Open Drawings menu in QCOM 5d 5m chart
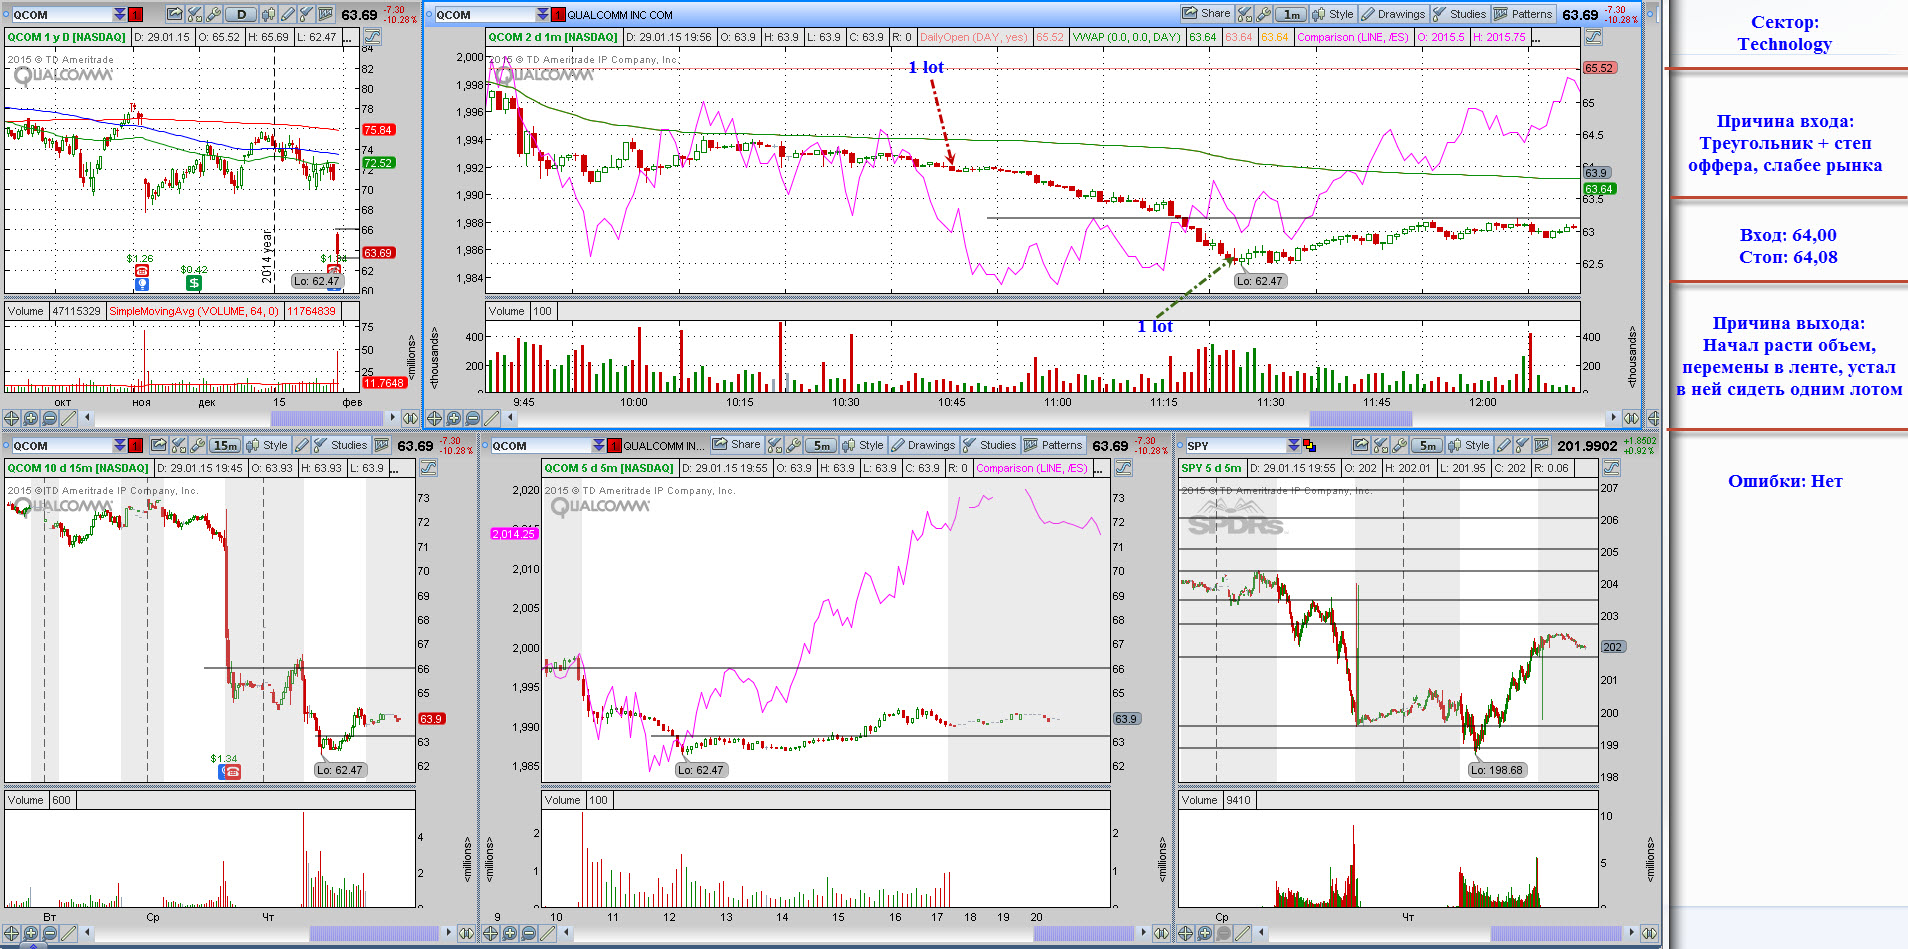Screen dimensions: 1908x949 click(x=923, y=445)
